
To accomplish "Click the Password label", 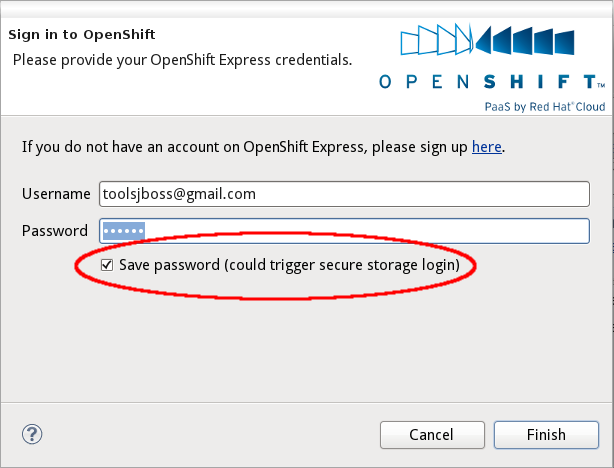I will 55,231.
